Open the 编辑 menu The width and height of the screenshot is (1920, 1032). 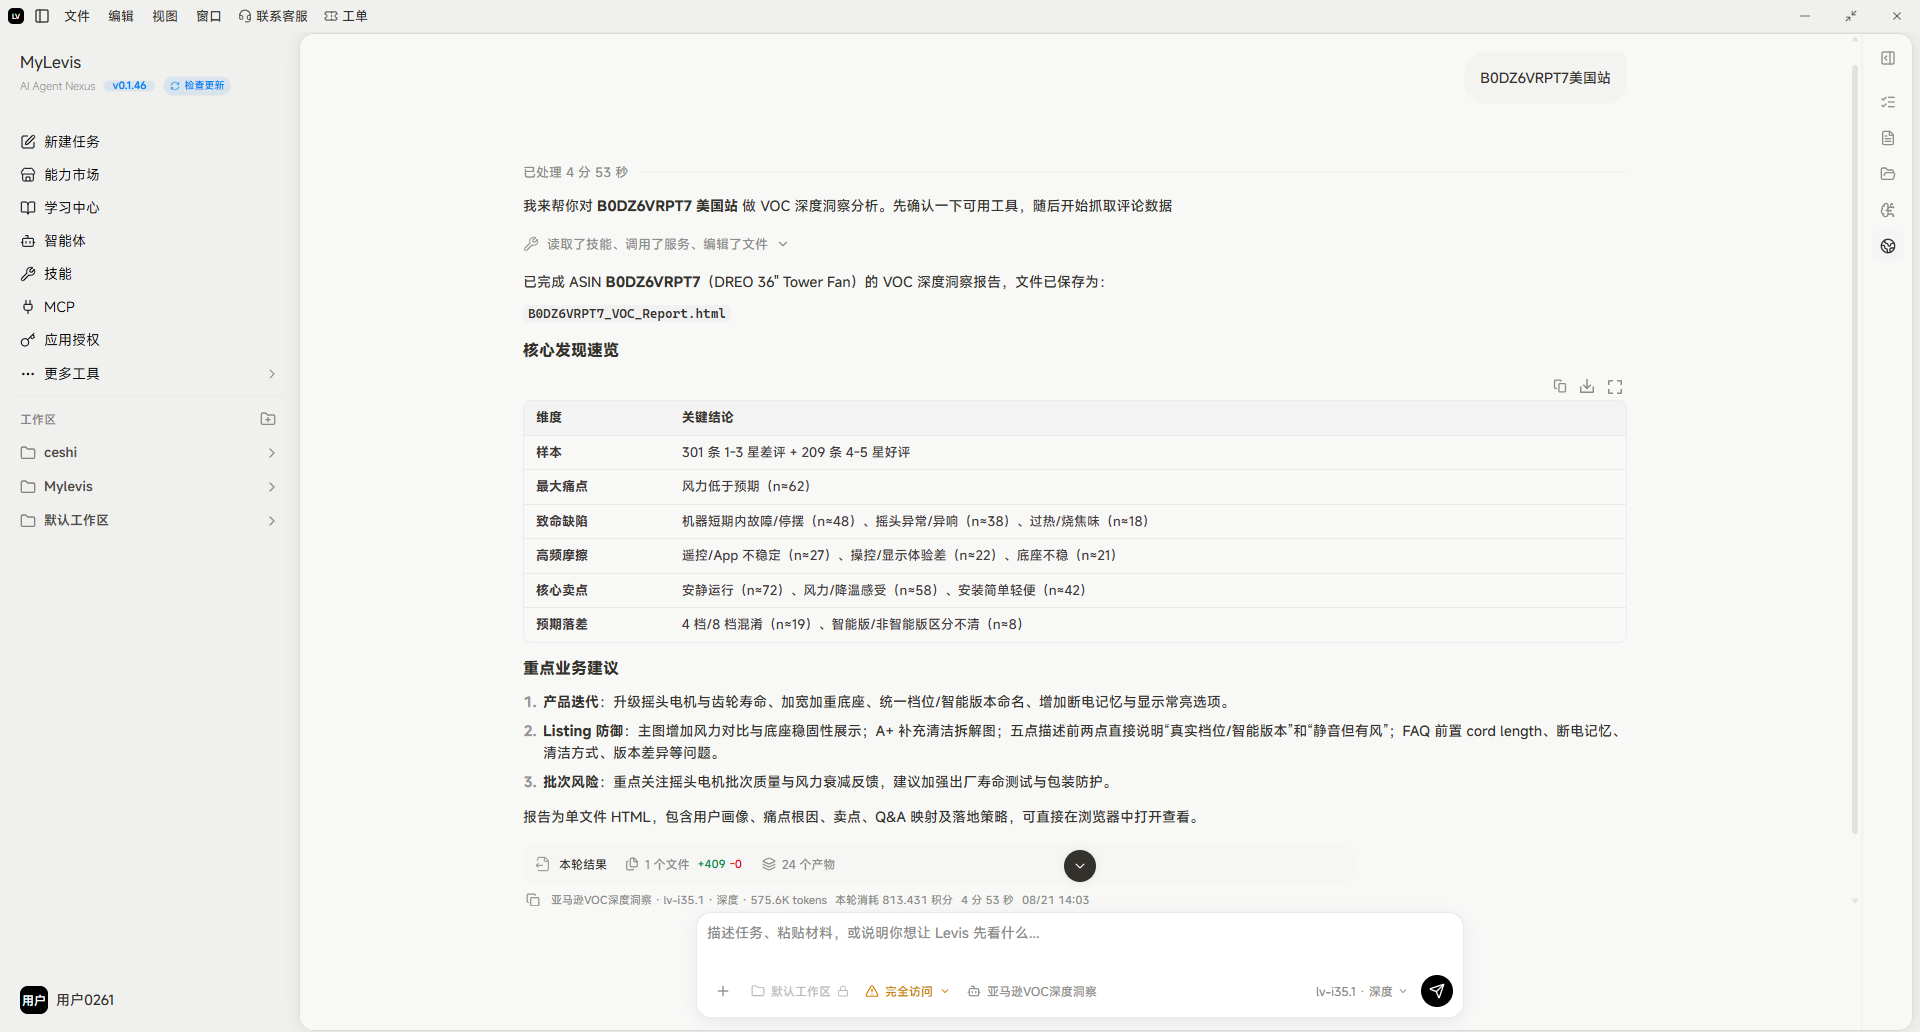[x=121, y=16]
